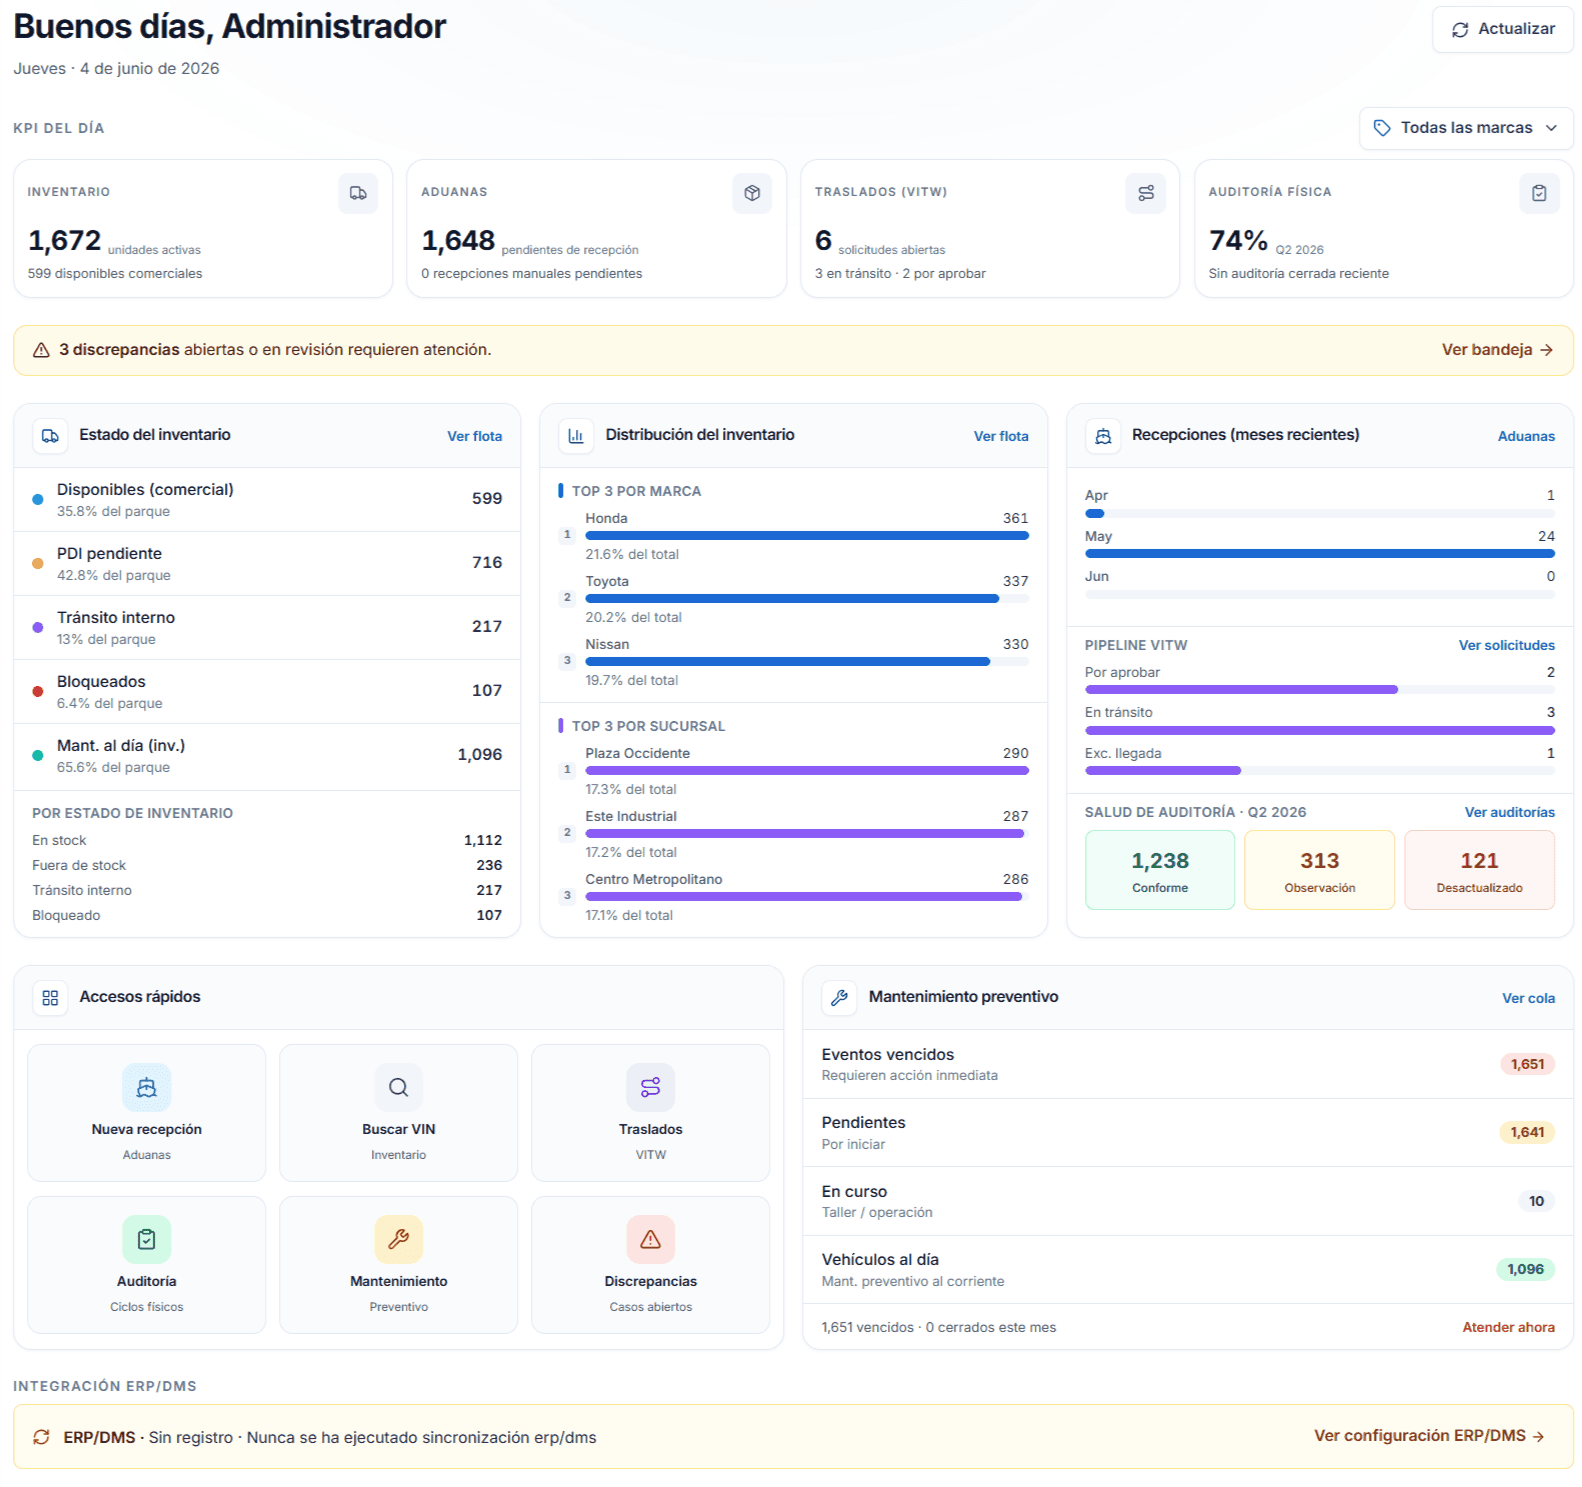Screen dimensions: 1582x1487
Task: Click the Jun receptions row
Action: 1320,584
